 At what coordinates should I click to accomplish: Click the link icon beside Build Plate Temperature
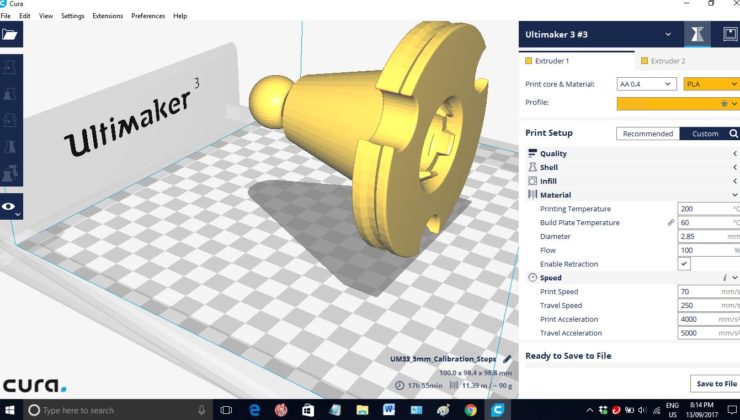671,222
